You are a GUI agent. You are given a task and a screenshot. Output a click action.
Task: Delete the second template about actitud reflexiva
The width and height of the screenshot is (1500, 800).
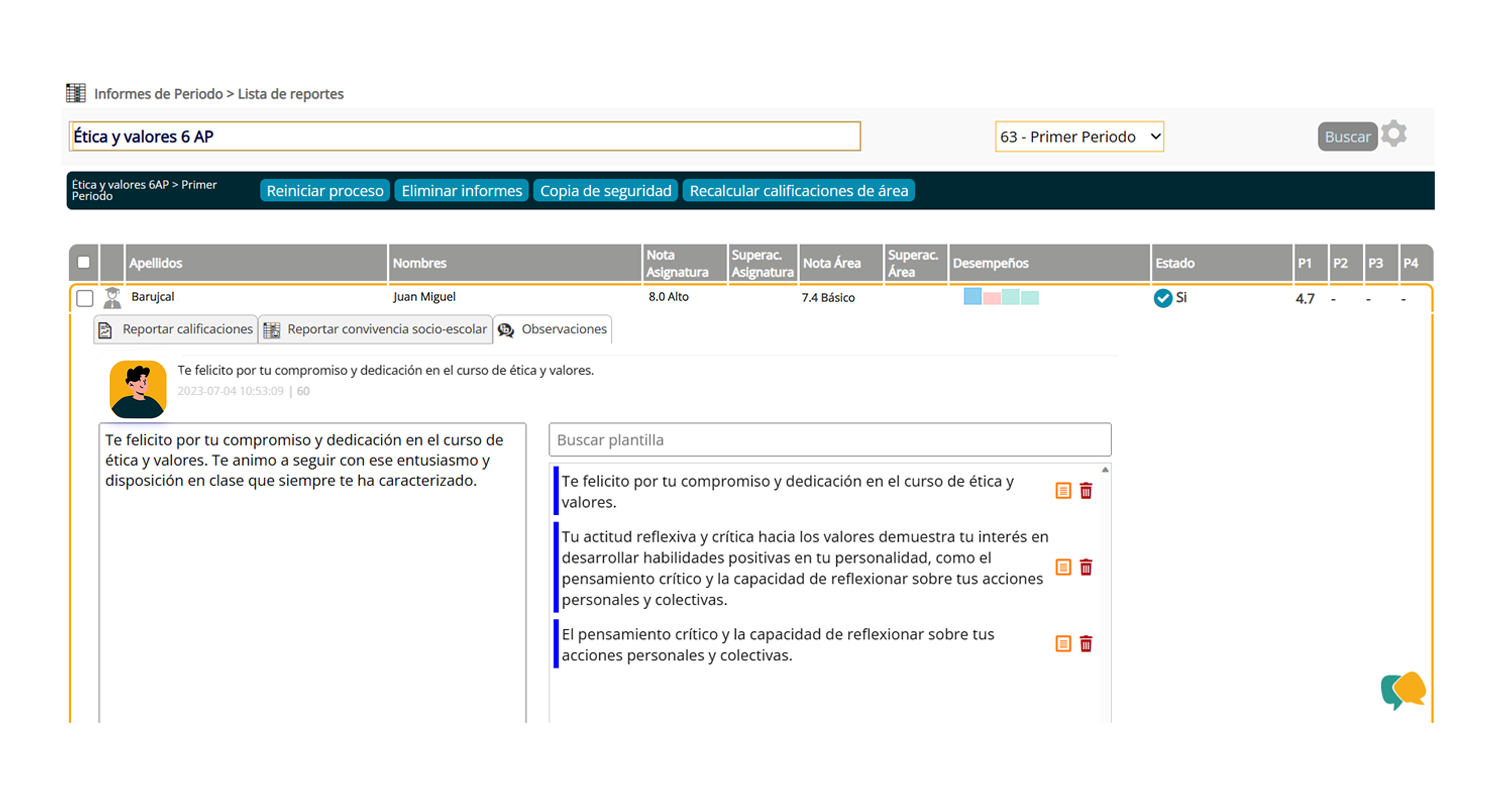(1086, 567)
